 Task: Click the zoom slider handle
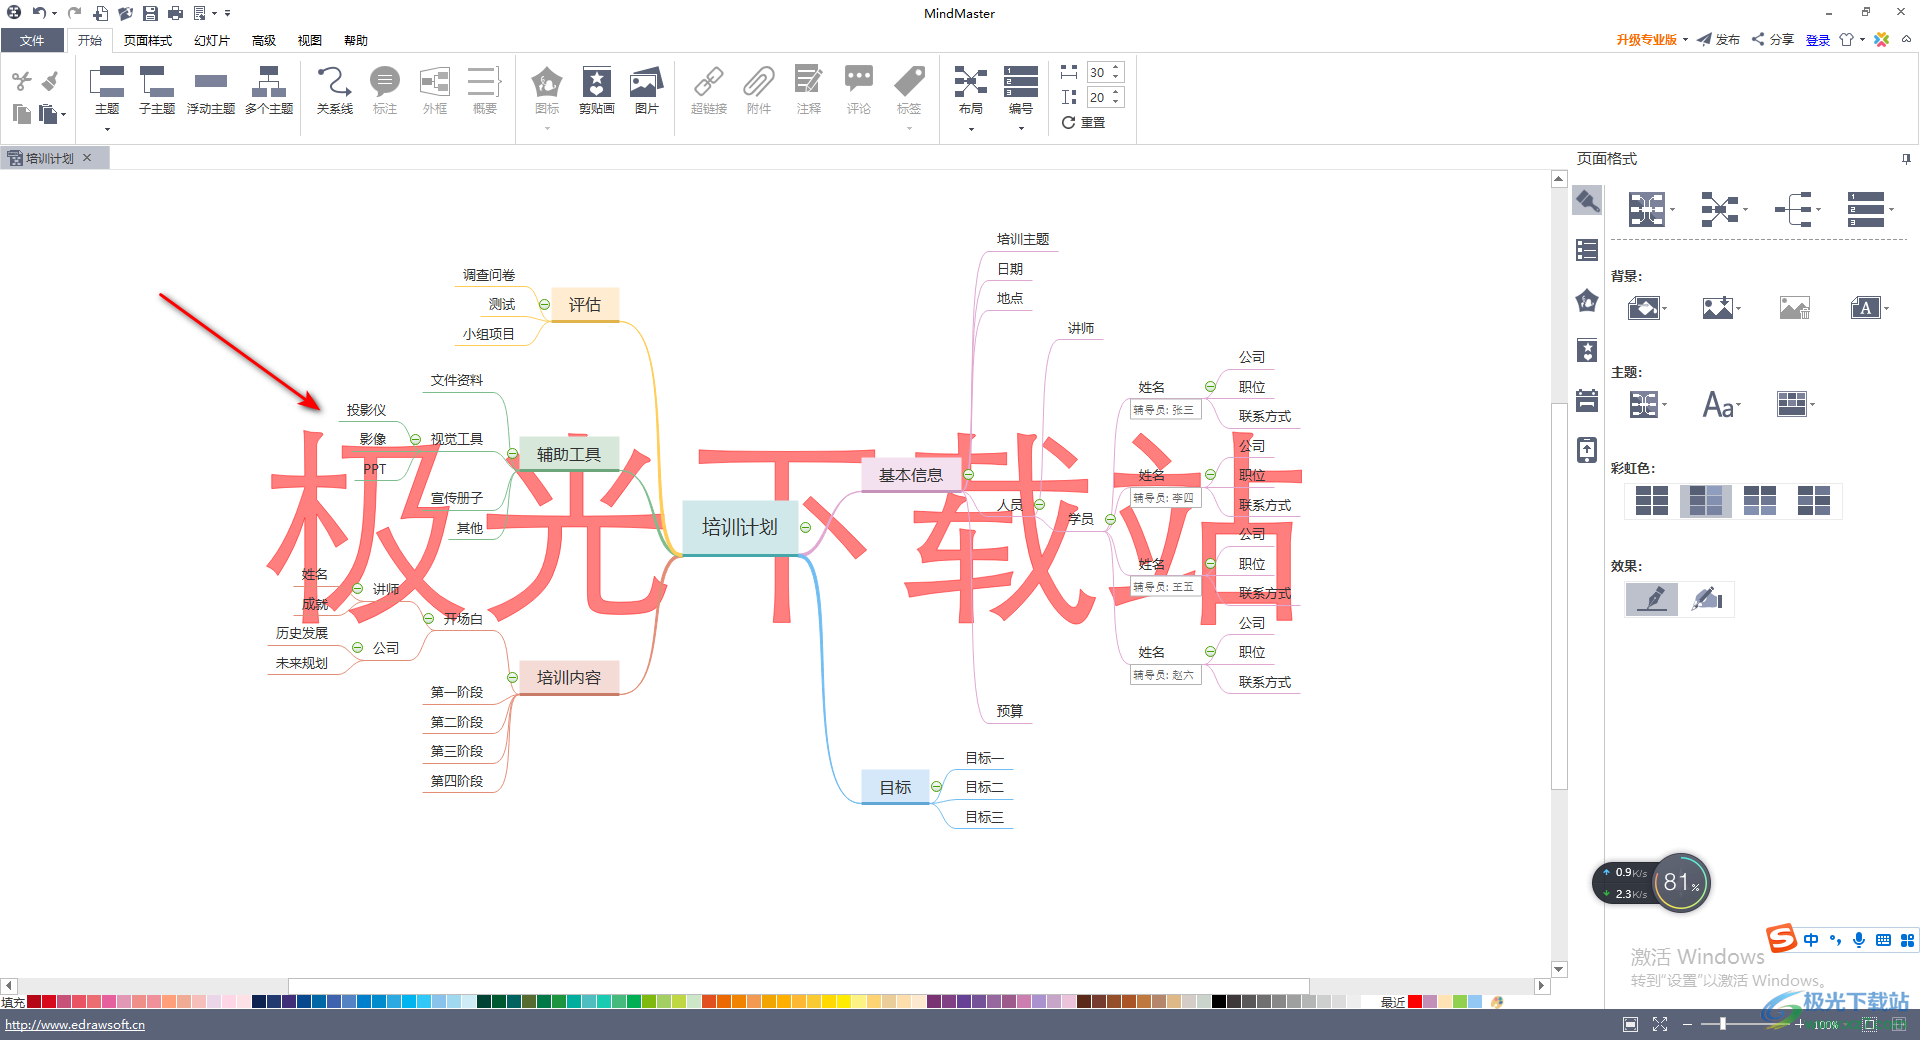point(1722,1024)
